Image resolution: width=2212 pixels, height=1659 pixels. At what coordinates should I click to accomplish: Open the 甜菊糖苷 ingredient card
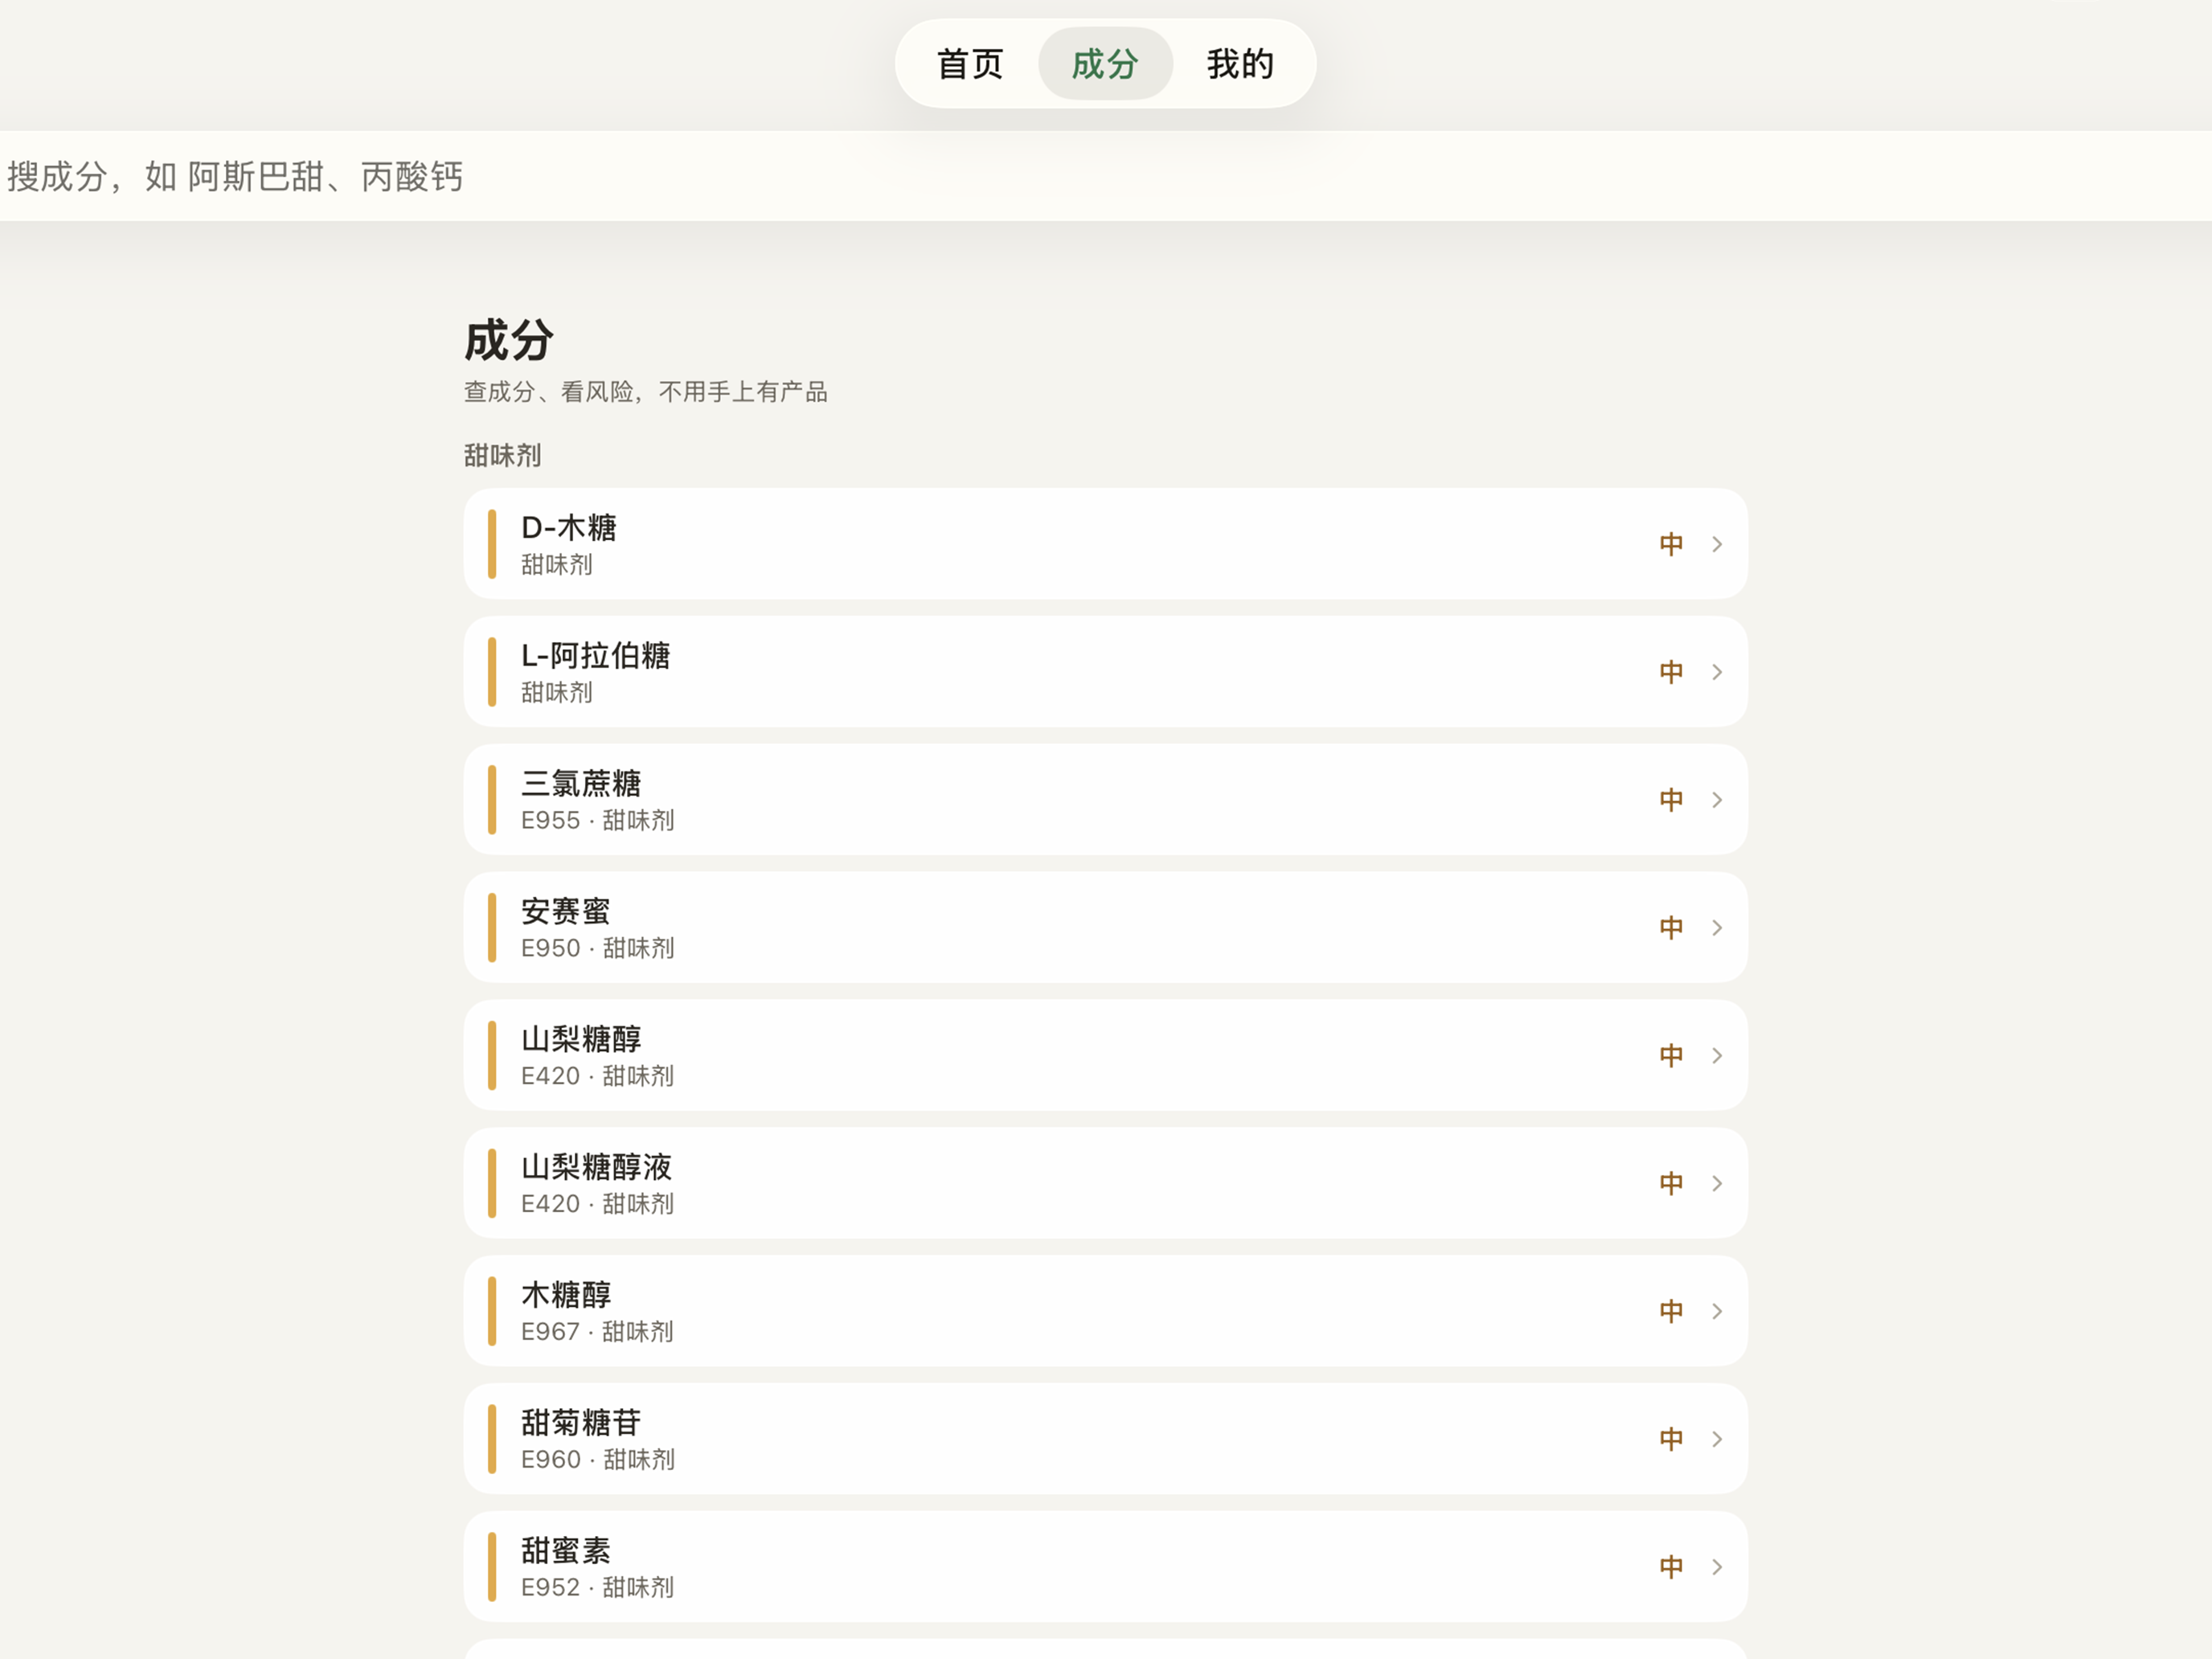(1106, 1439)
